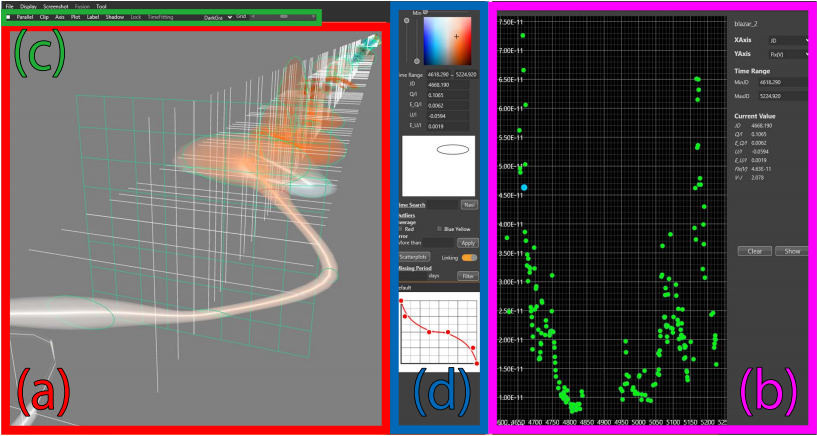Check the Red outliers checkbox
The height and width of the screenshot is (436, 817).
[x=402, y=228]
